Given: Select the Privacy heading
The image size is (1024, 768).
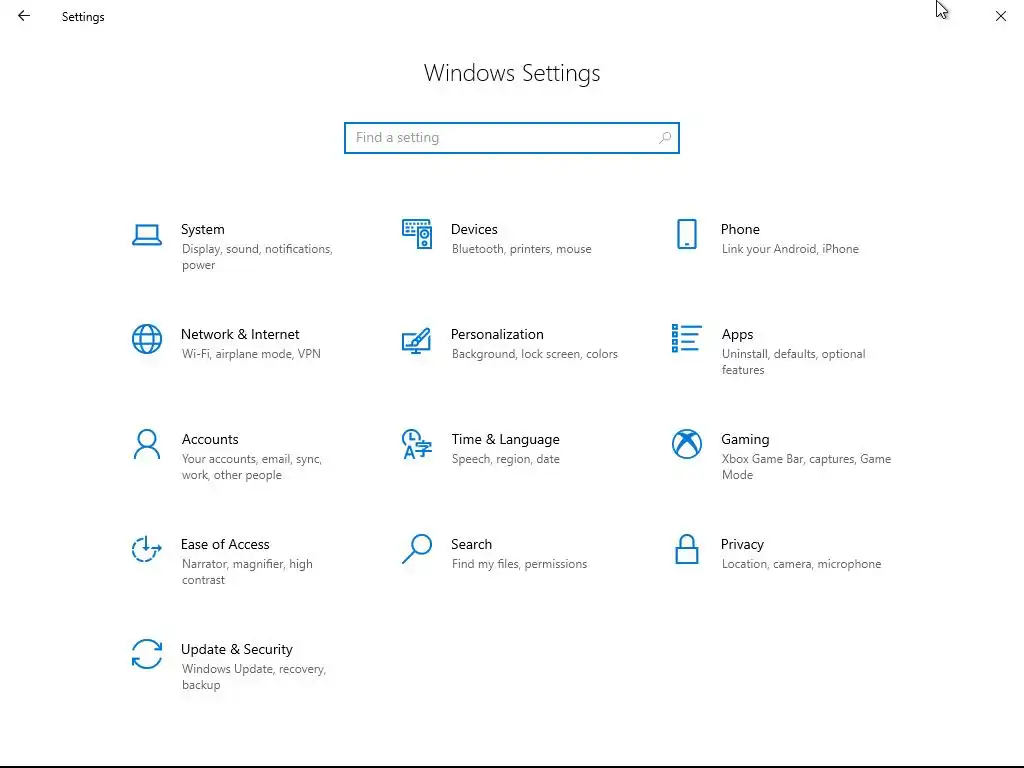Looking at the screenshot, I should [x=742, y=544].
